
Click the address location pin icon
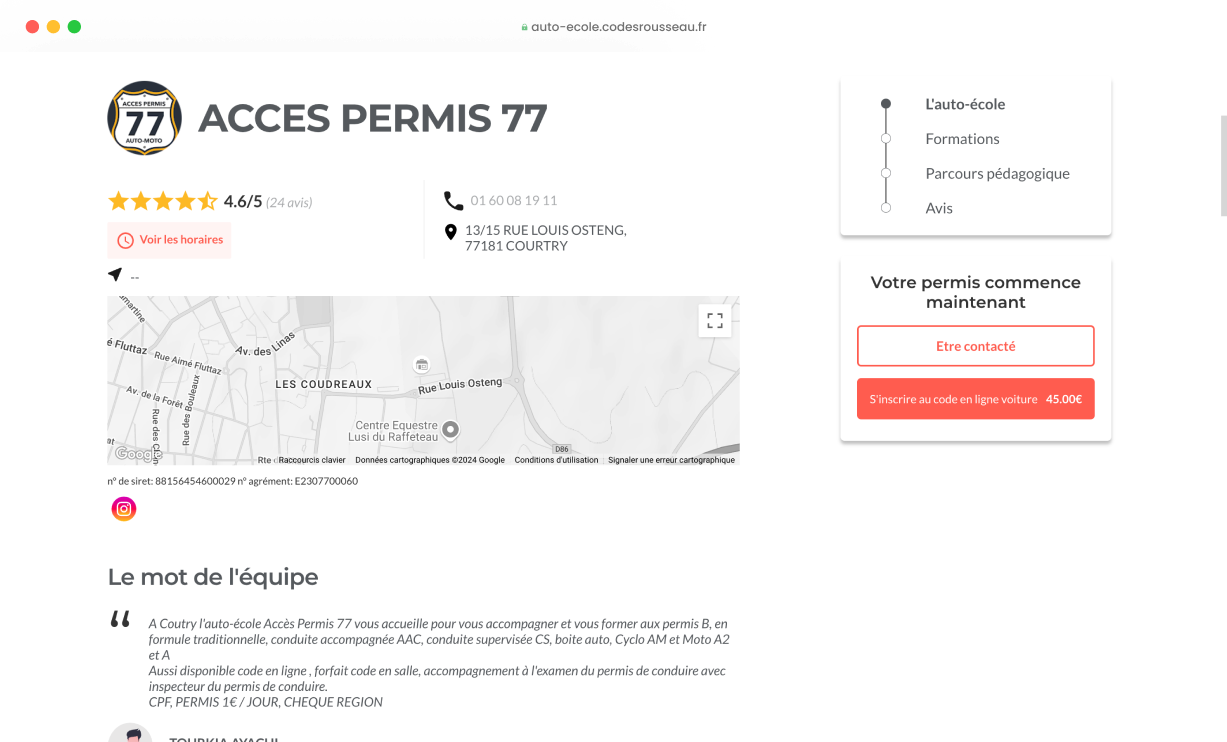point(451,233)
